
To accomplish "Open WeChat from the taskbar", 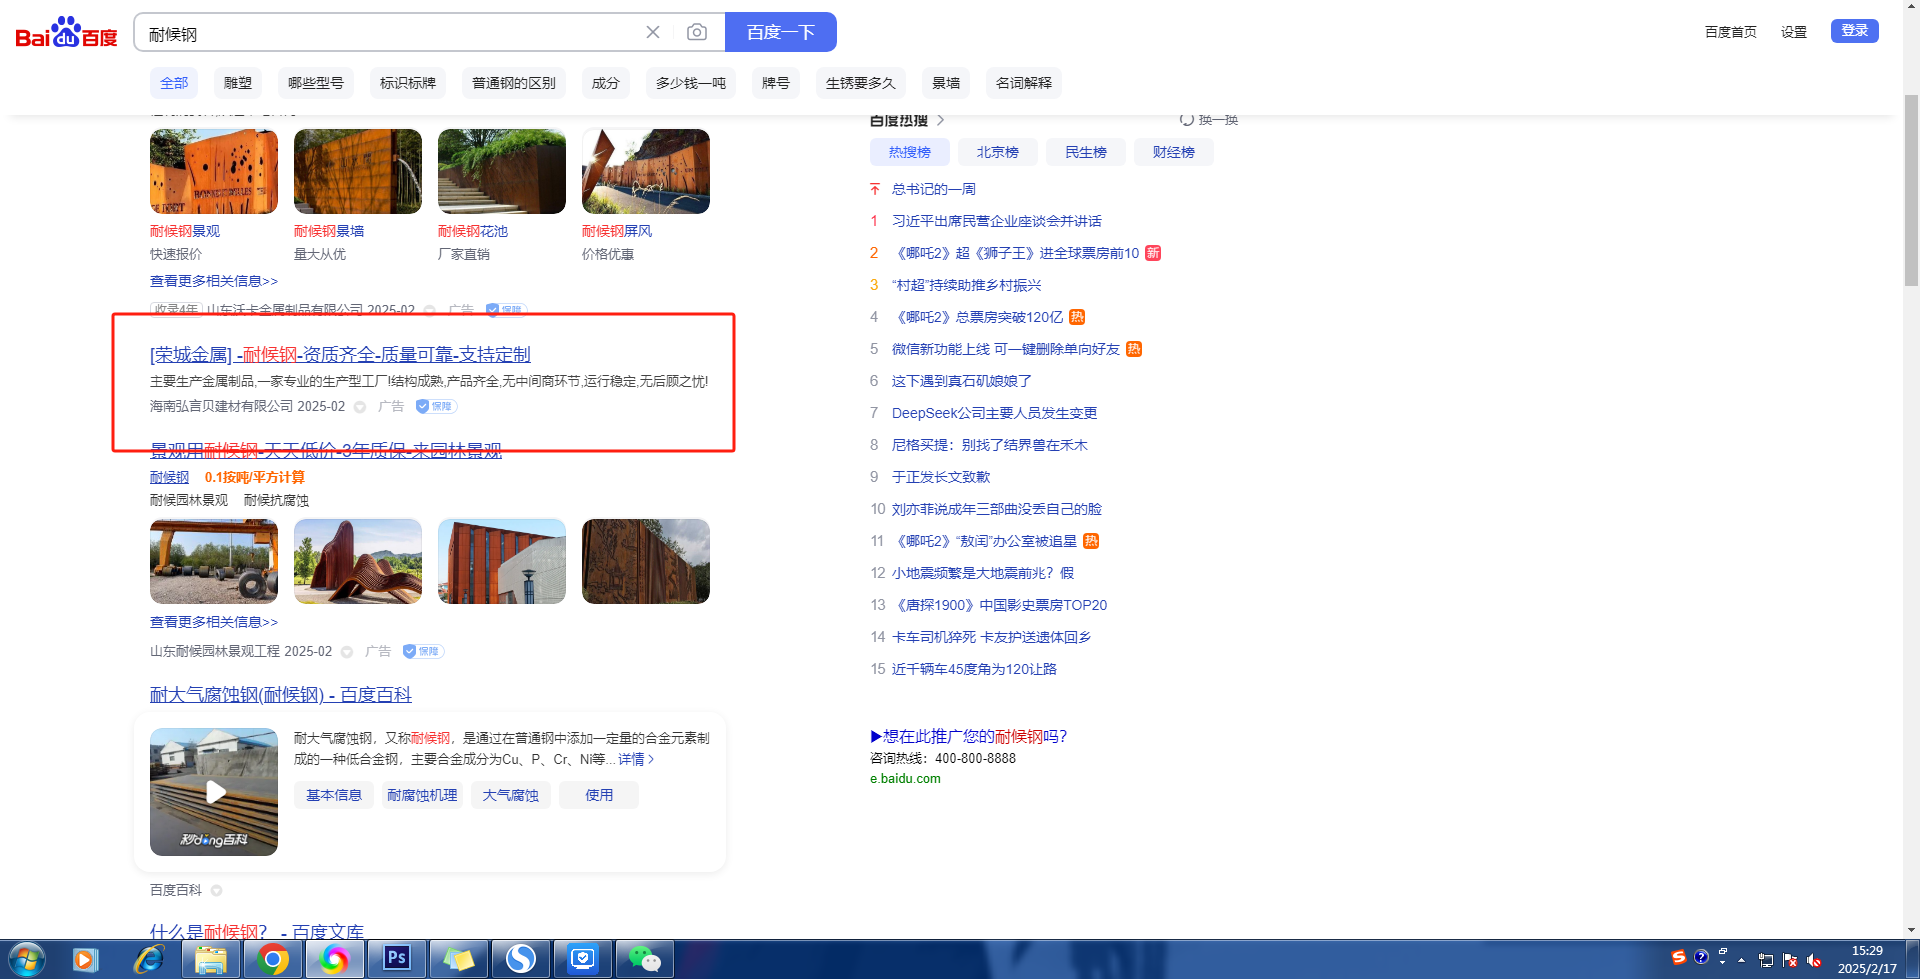I will (644, 959).
